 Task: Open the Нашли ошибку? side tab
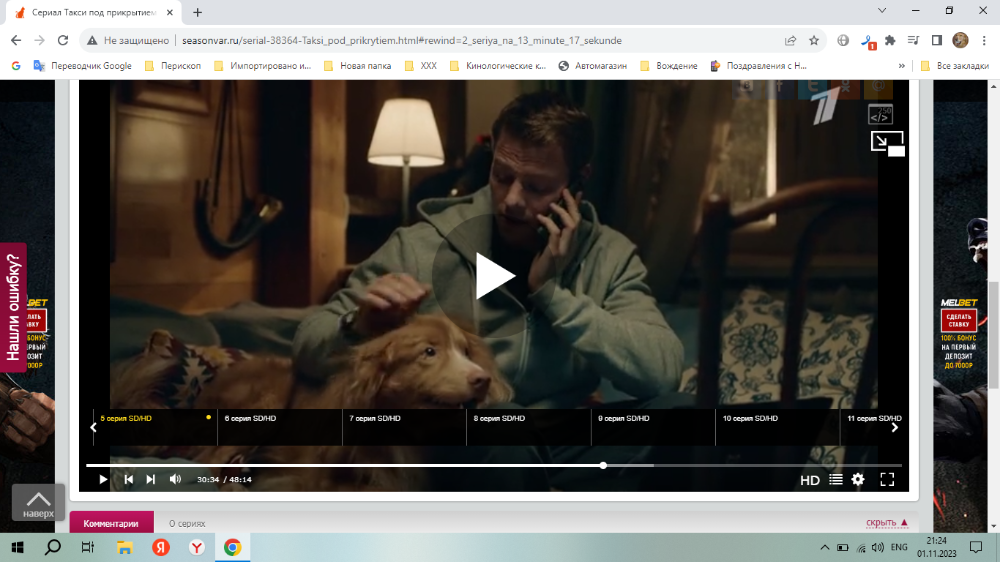[x=13, y=307]
